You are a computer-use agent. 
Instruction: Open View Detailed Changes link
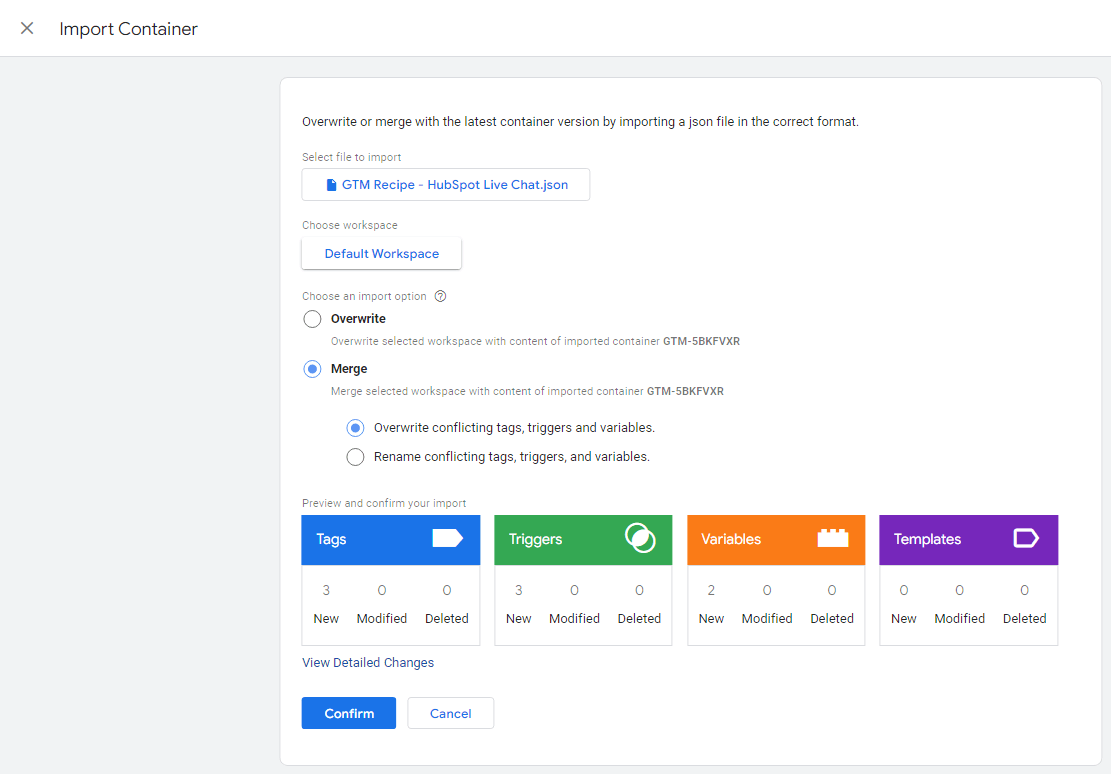click(368, 663)
